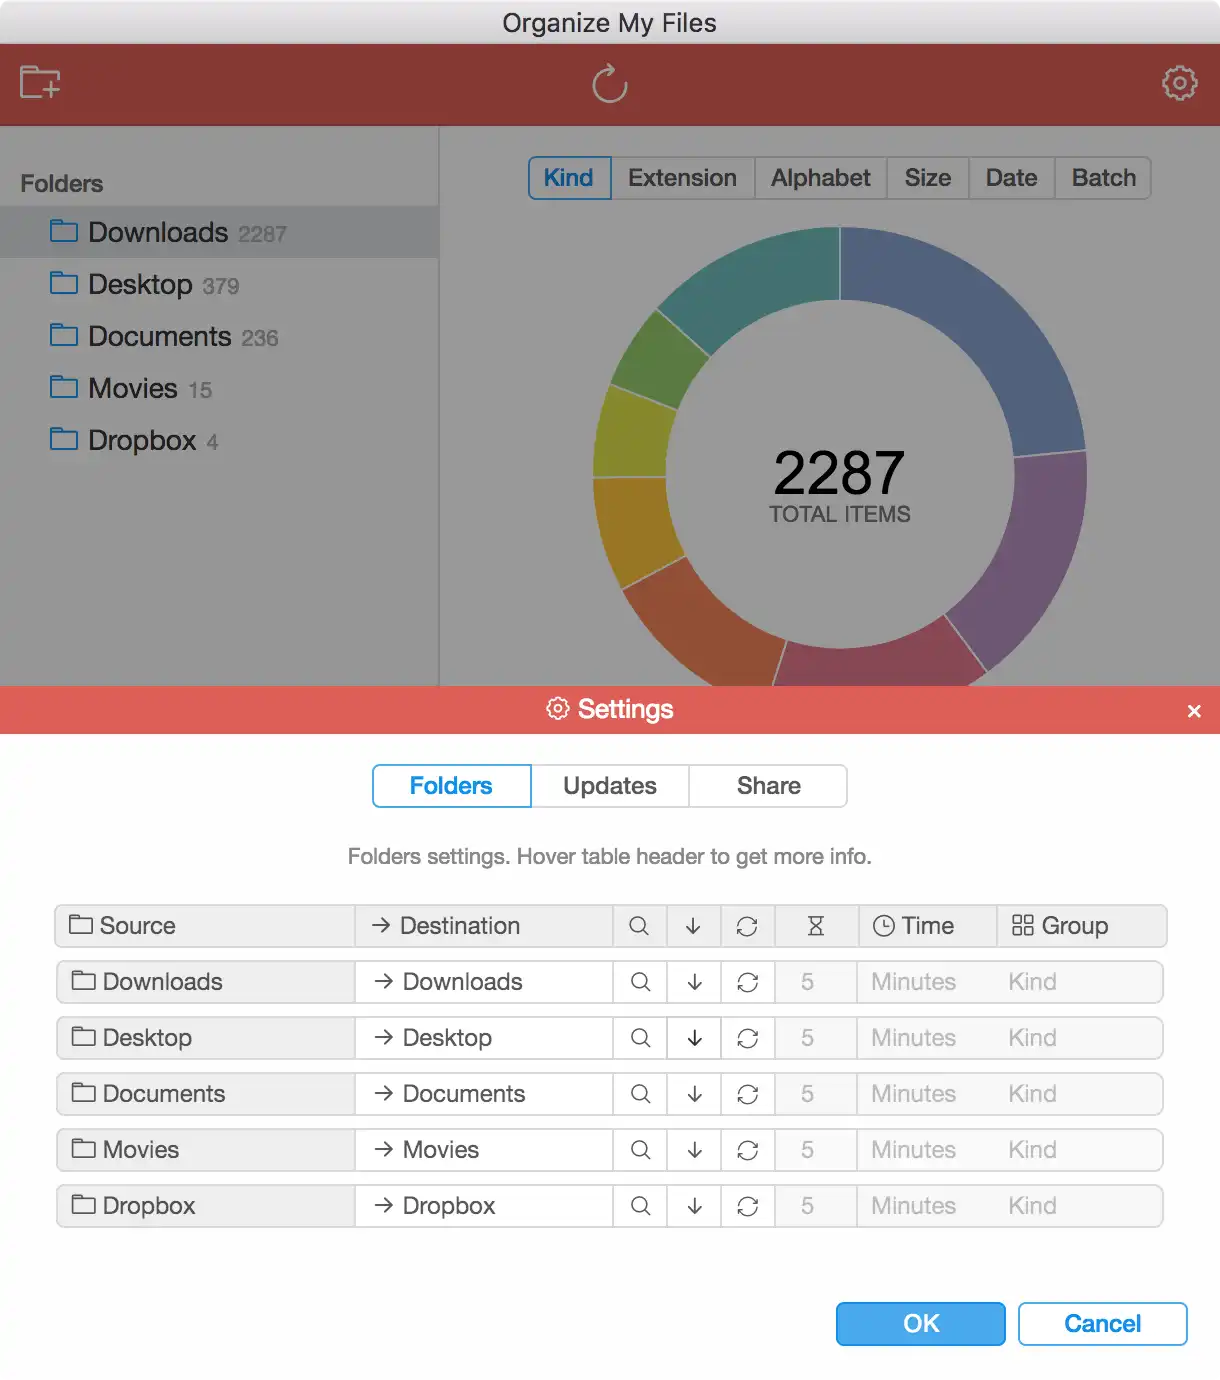
Task: Click the Cancel button
Action: (x=1103, y=1324)
